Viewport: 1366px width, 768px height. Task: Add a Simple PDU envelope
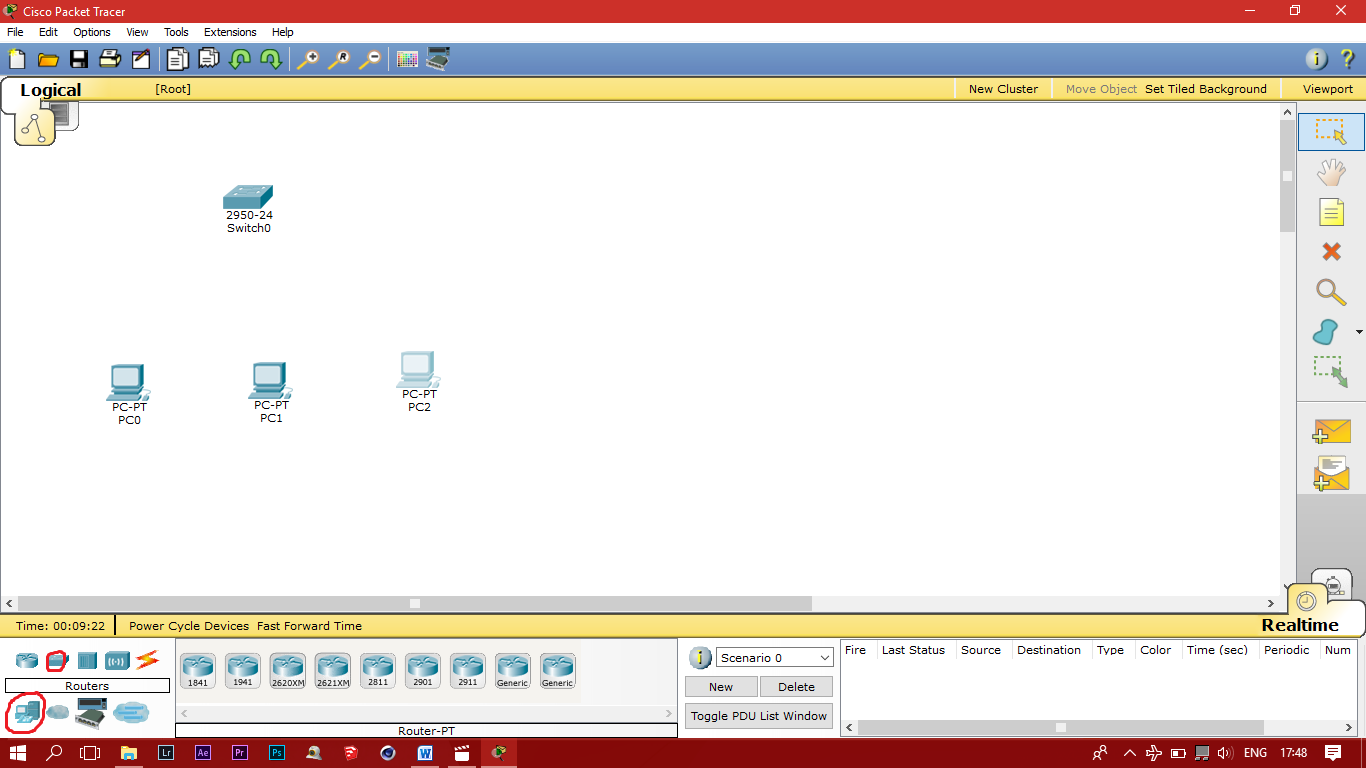pos(1331,432)
